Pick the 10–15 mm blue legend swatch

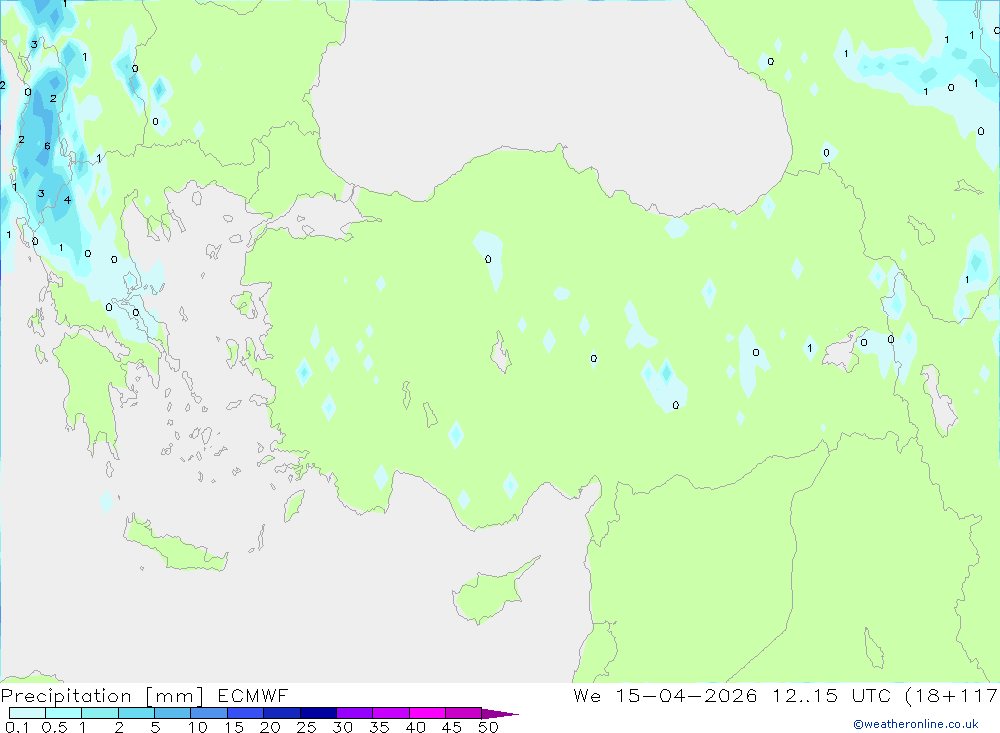209,713
